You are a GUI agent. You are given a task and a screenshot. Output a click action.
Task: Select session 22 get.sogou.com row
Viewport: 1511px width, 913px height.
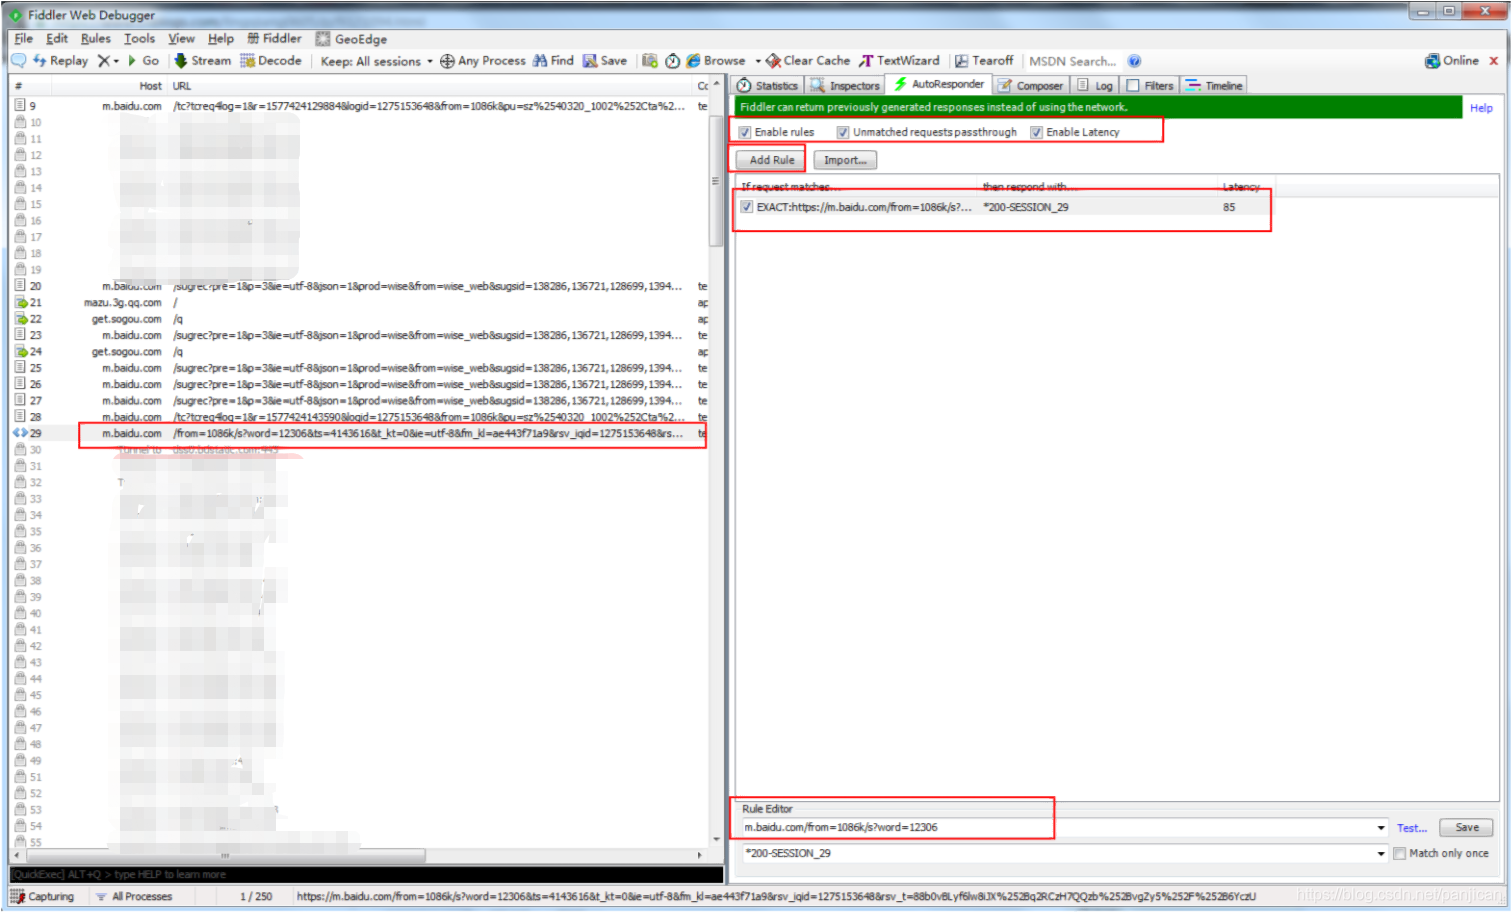pyautogui.click(x=360, y=319)
